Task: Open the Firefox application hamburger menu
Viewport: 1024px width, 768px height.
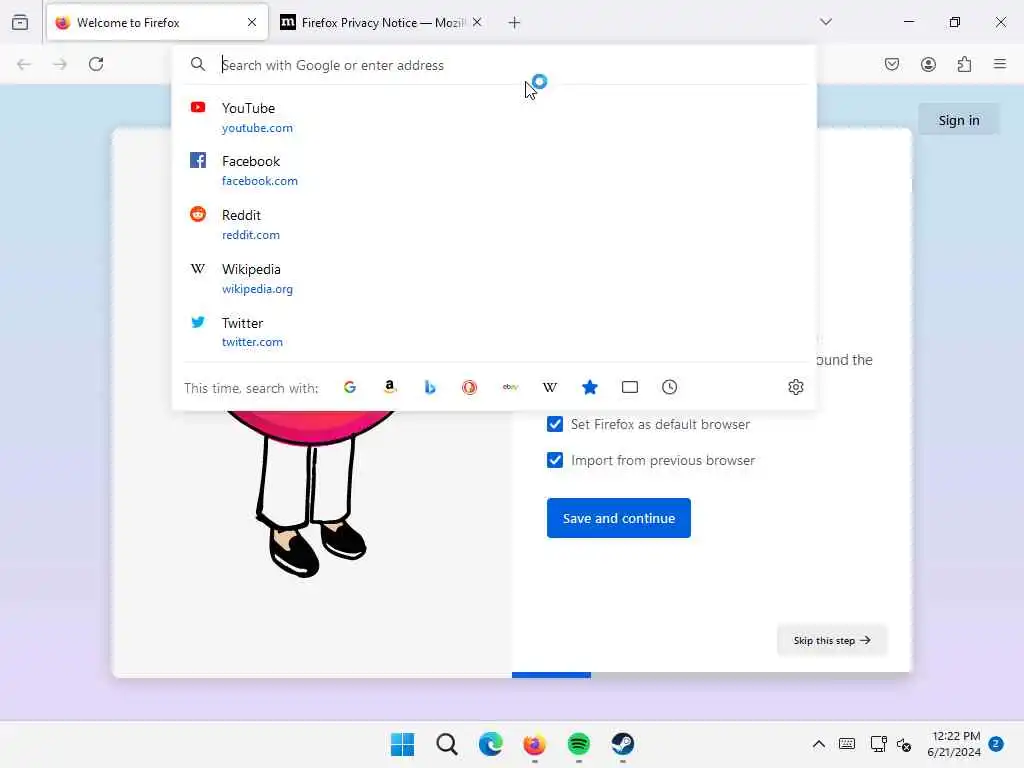Action: (1000, 64)
